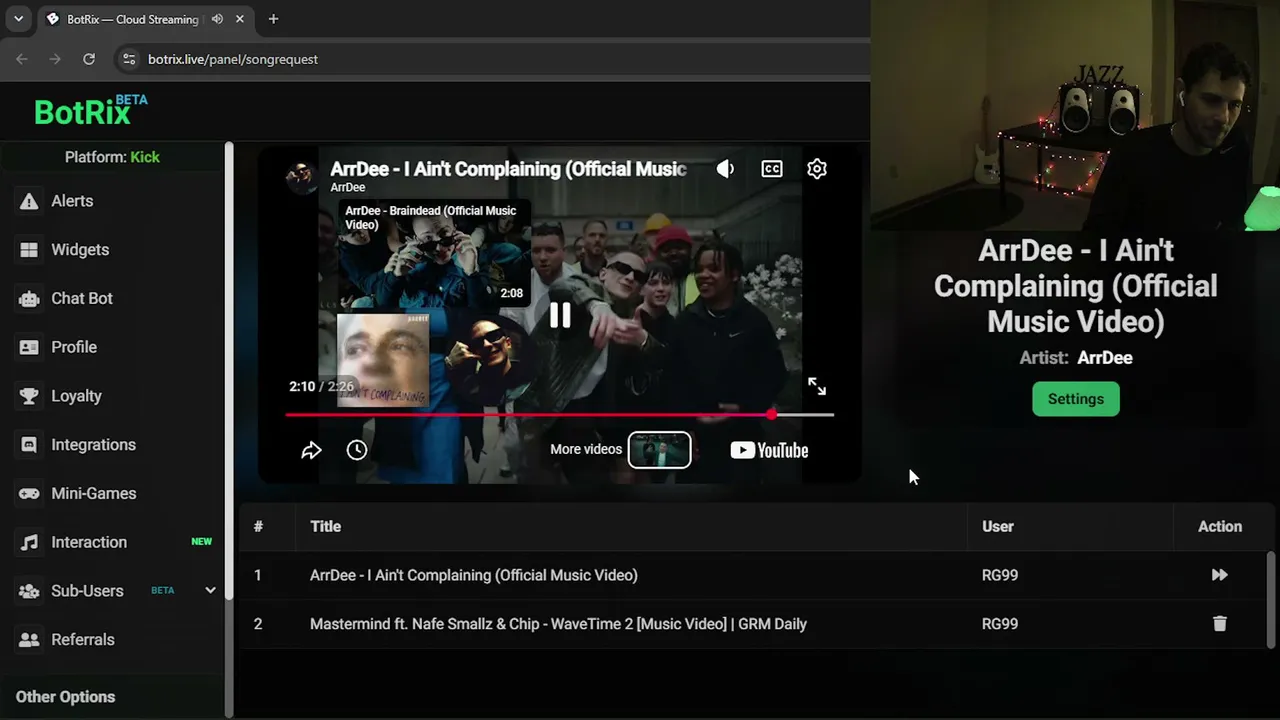Click the Title column header
This screenshot has width=1280, height=720.
click(325, 526)
